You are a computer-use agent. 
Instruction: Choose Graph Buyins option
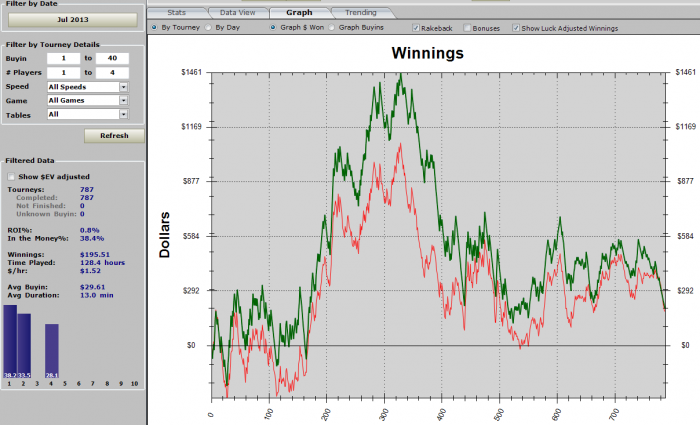(x=332, y=27)
